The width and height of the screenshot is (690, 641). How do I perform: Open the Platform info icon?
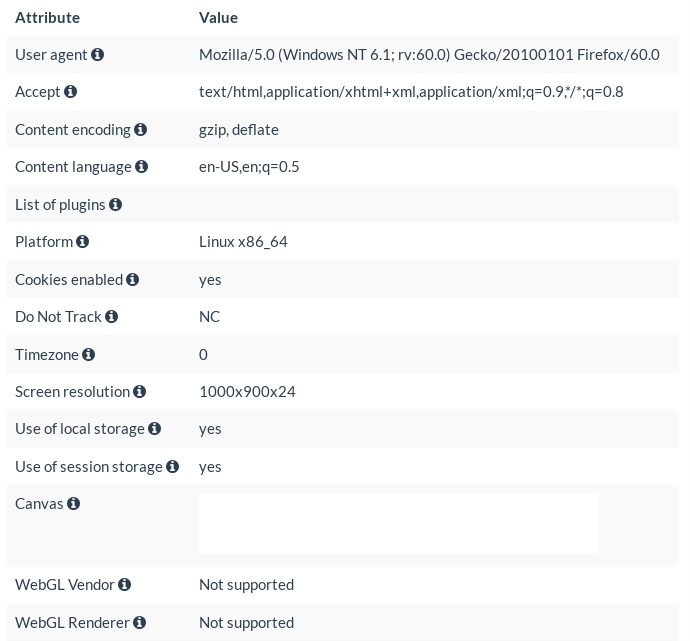point(82,242)
